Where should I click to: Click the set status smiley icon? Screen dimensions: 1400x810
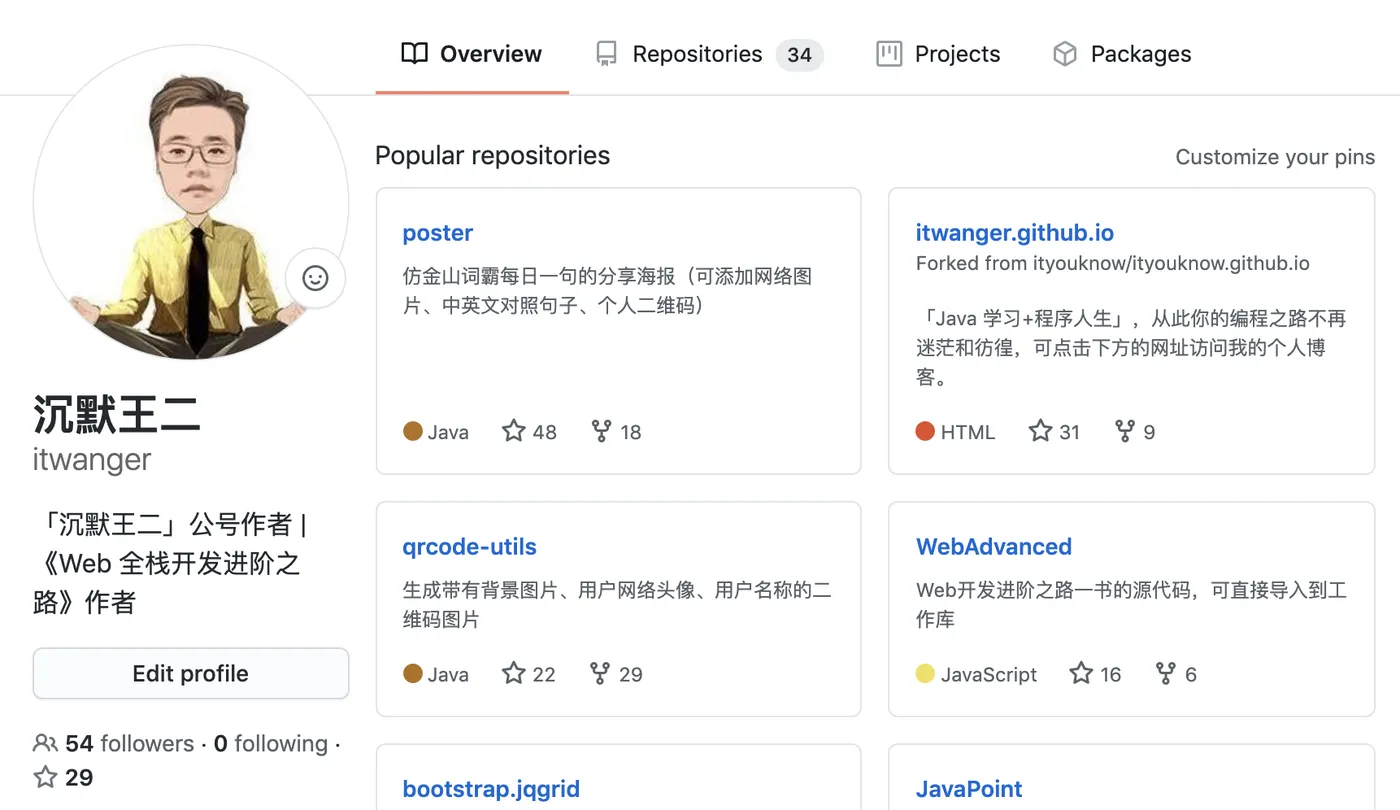315,278
